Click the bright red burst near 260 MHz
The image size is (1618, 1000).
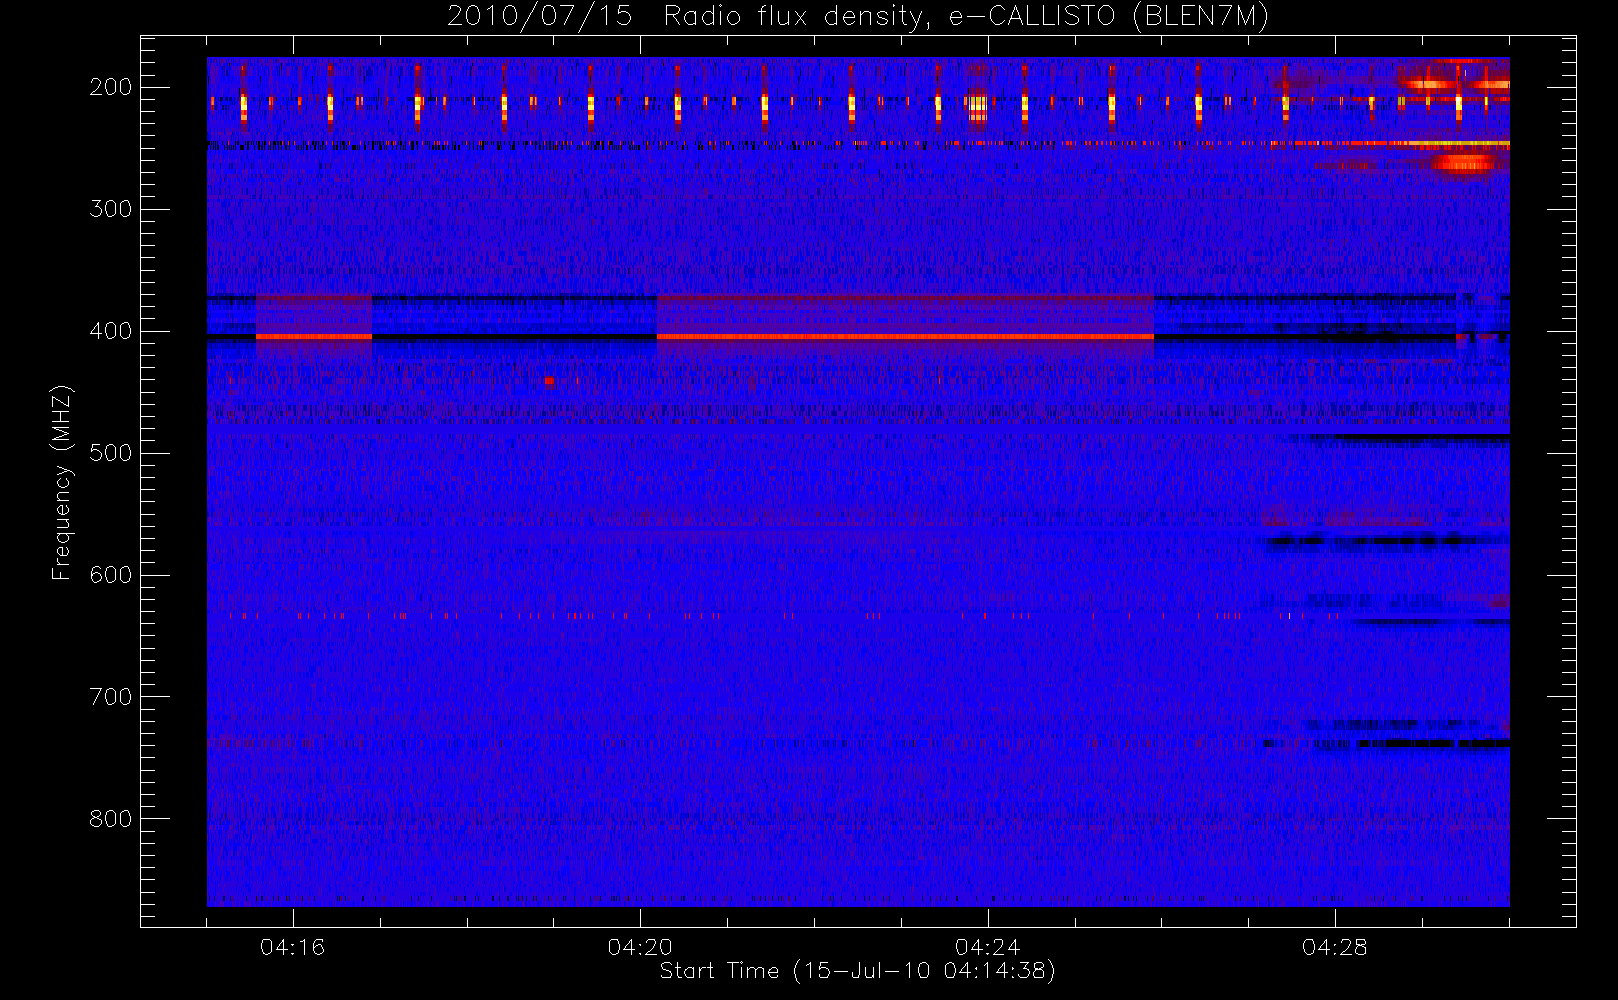pos(1465,162)
